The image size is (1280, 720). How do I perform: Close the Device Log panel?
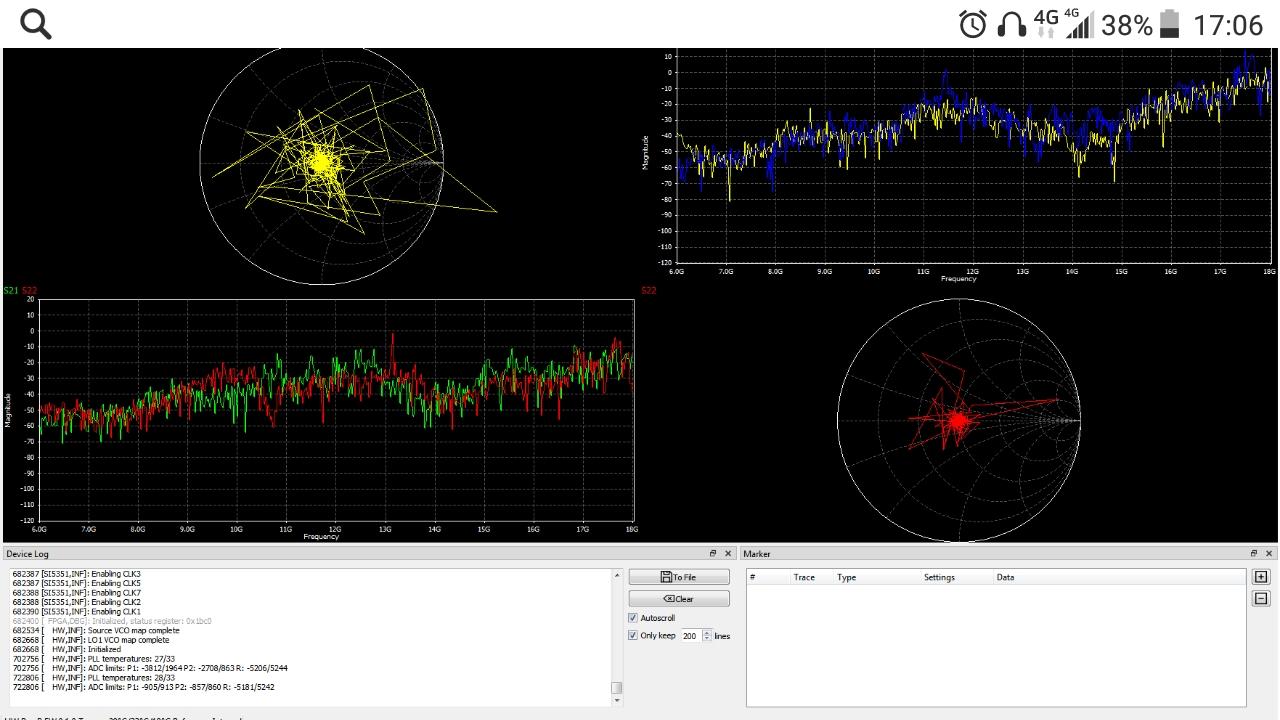(x=728, y=553)
